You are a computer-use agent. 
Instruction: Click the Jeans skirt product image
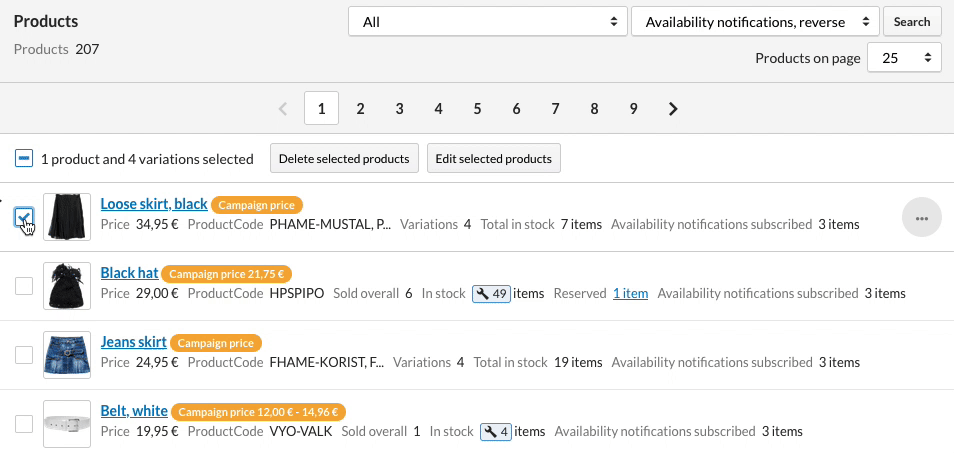(67, 355)
